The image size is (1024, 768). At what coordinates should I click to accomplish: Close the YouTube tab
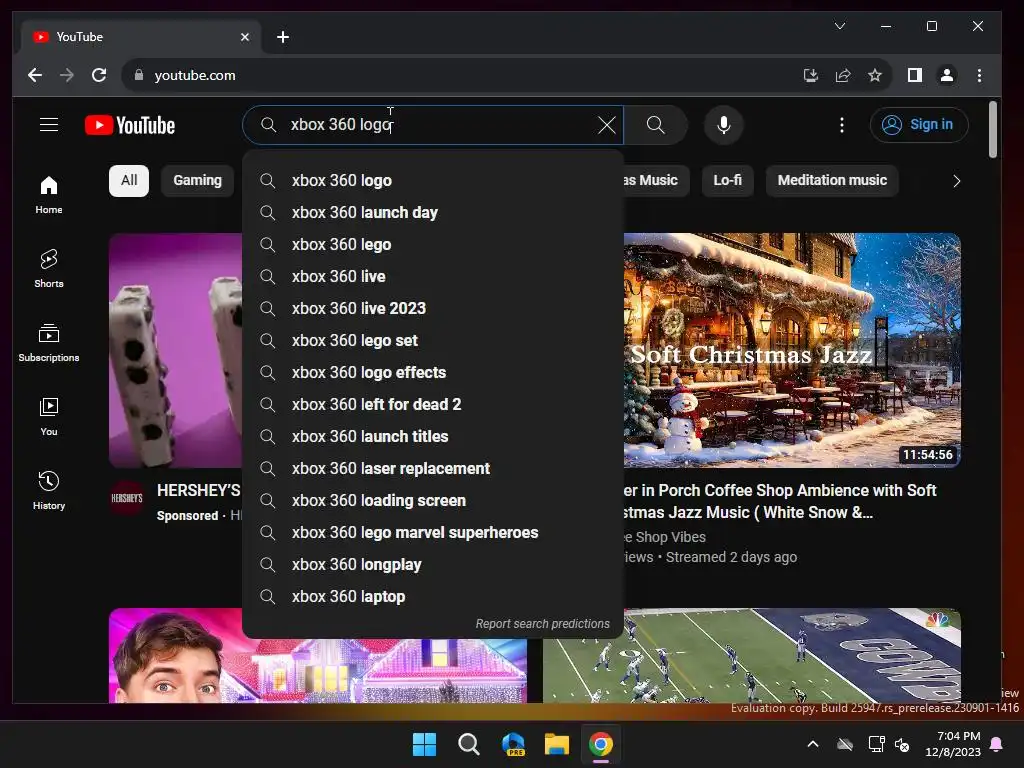245,37
